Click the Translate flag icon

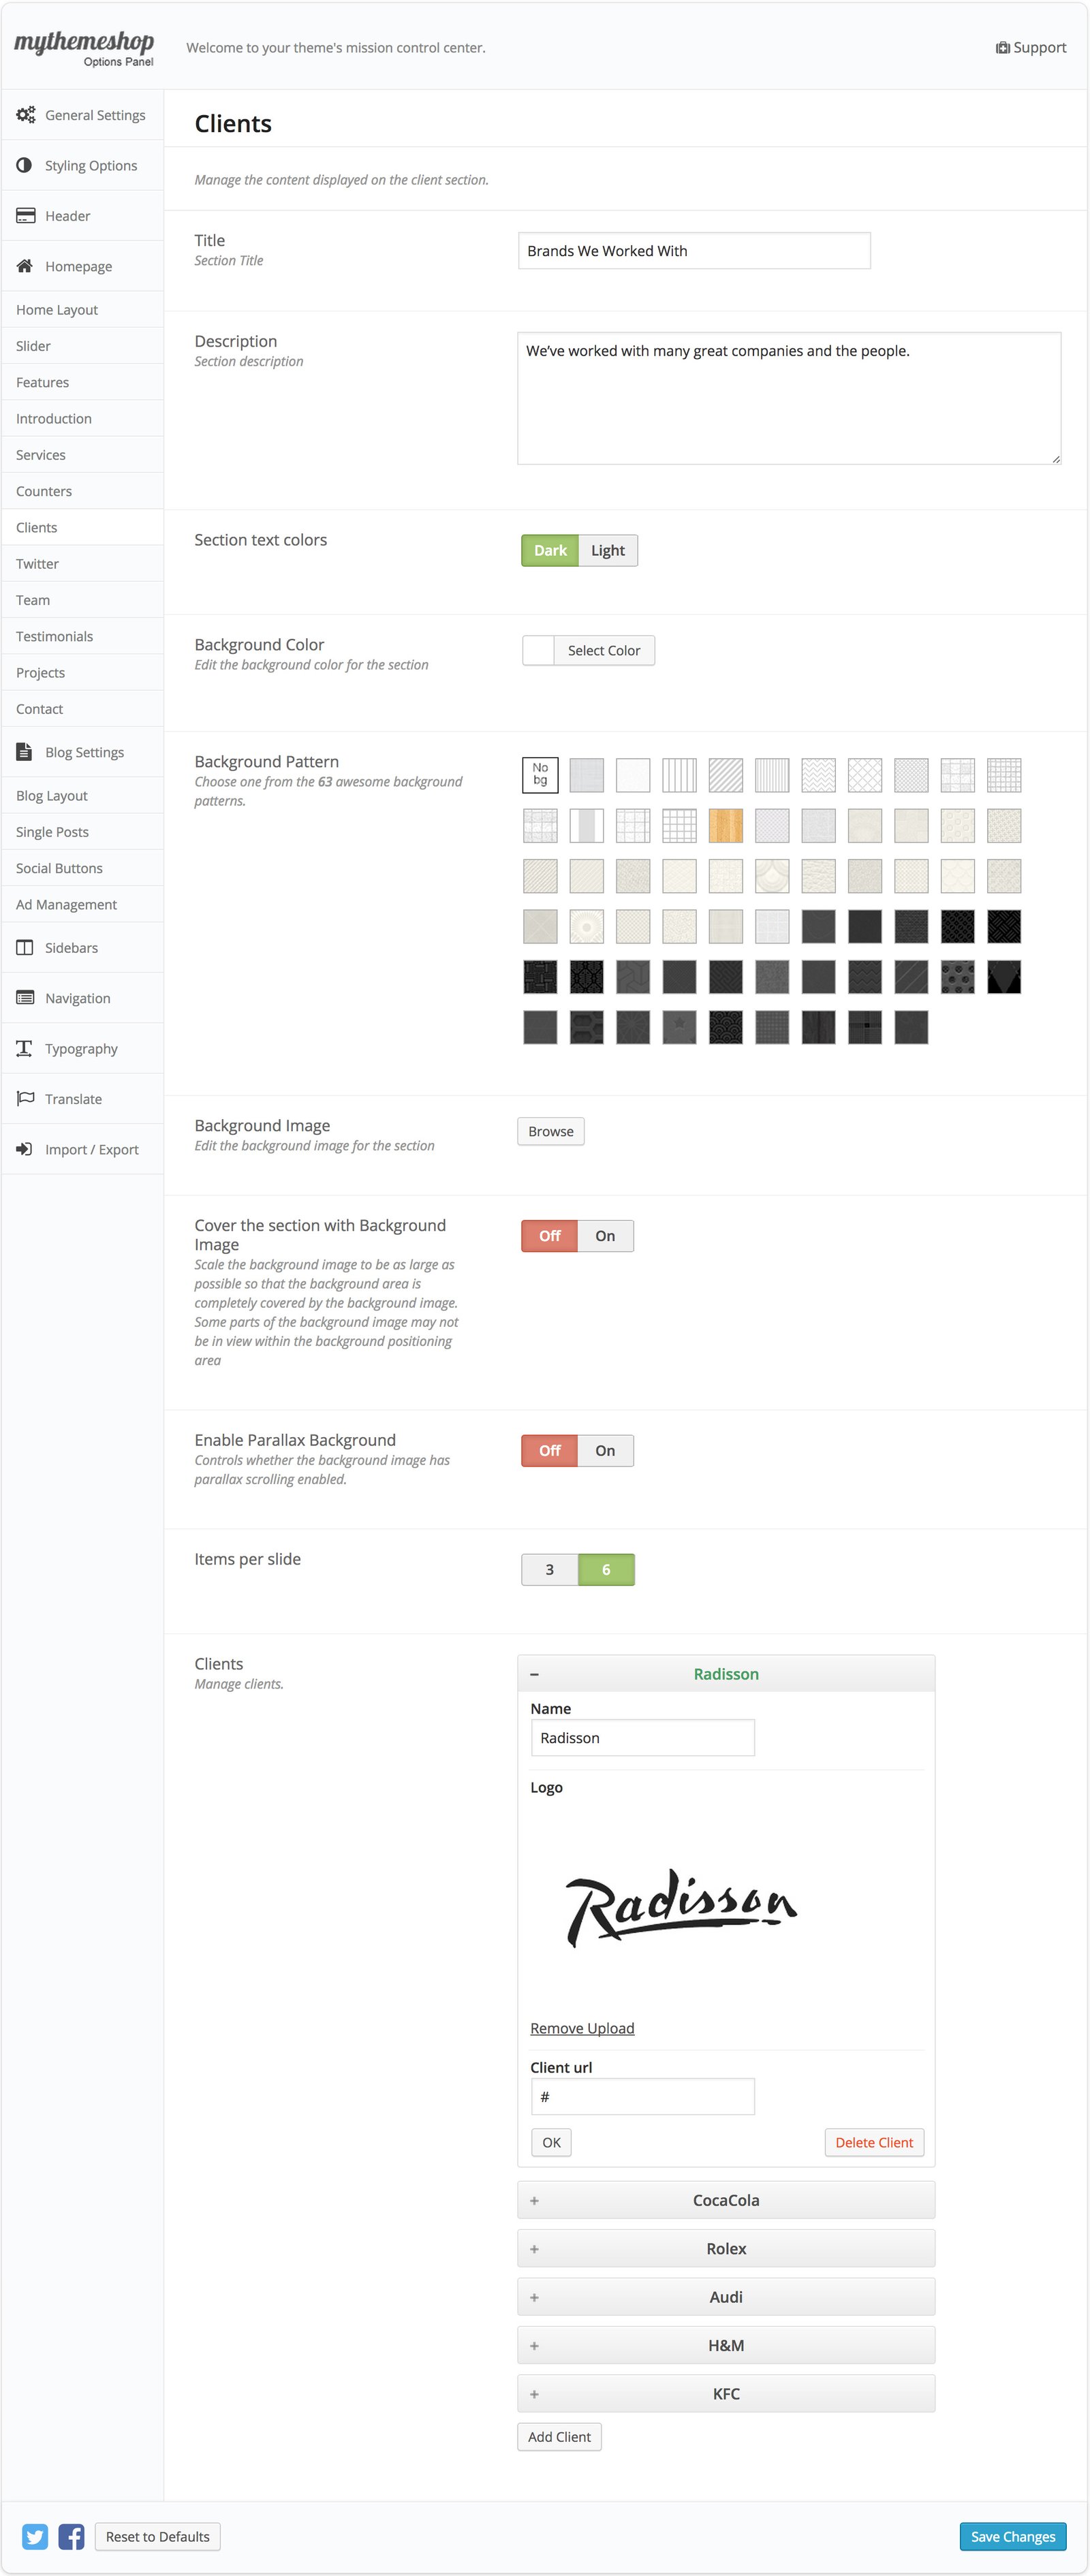pos(25,1098)
